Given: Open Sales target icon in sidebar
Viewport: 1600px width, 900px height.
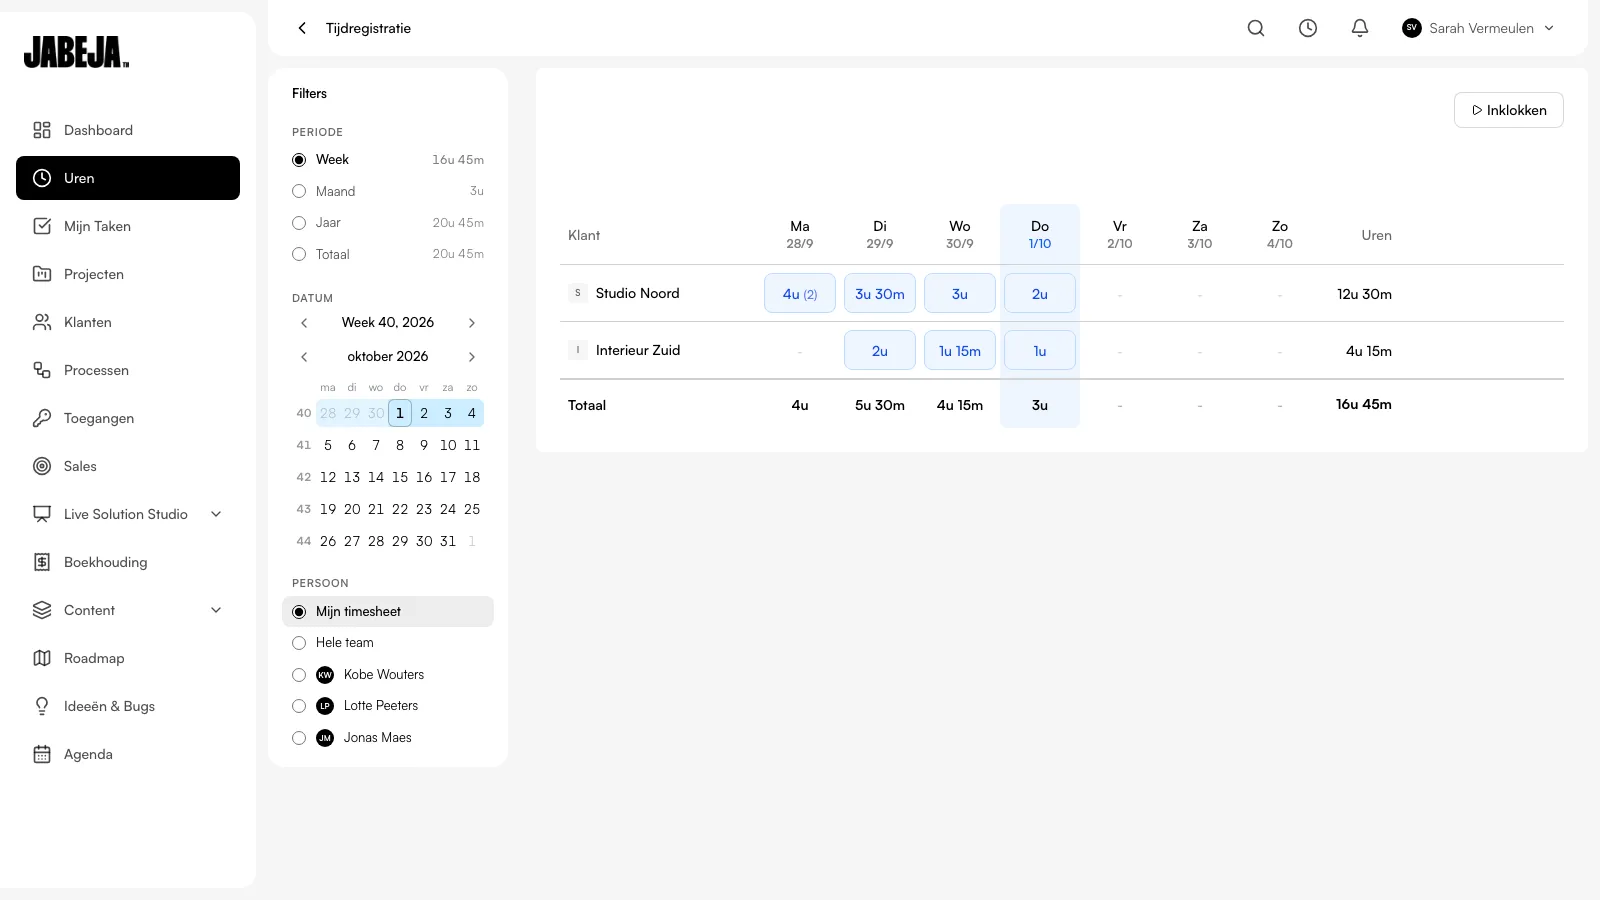Looking at the screenshot, I should click(x=42, y=466).
